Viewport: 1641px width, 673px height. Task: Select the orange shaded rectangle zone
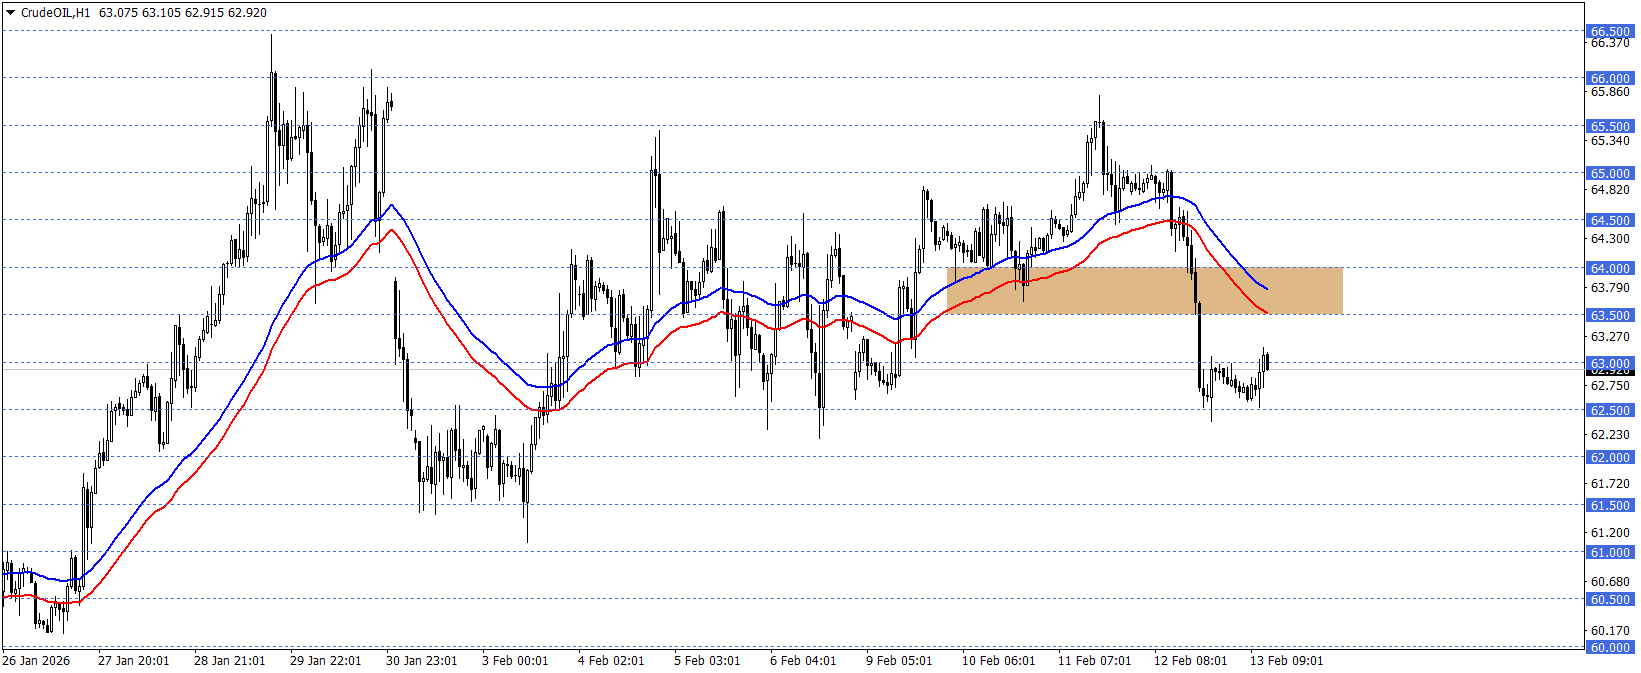1144,290
